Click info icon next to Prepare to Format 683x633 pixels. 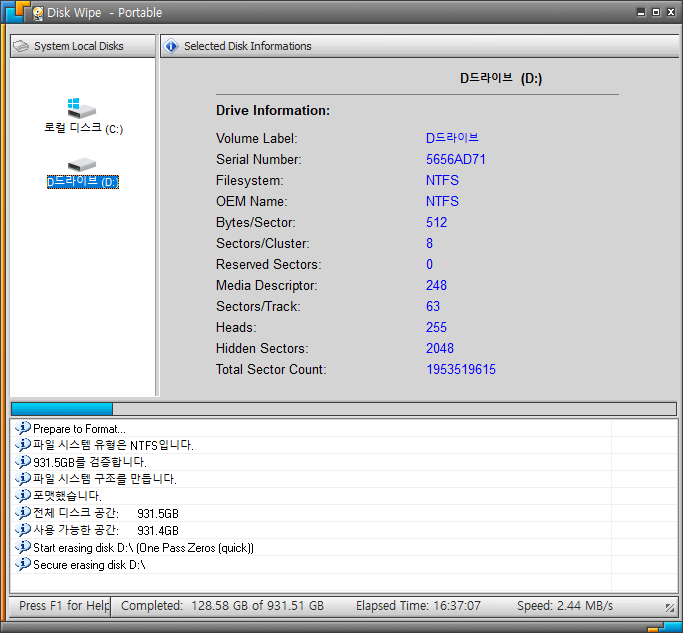tap(24, 429)
